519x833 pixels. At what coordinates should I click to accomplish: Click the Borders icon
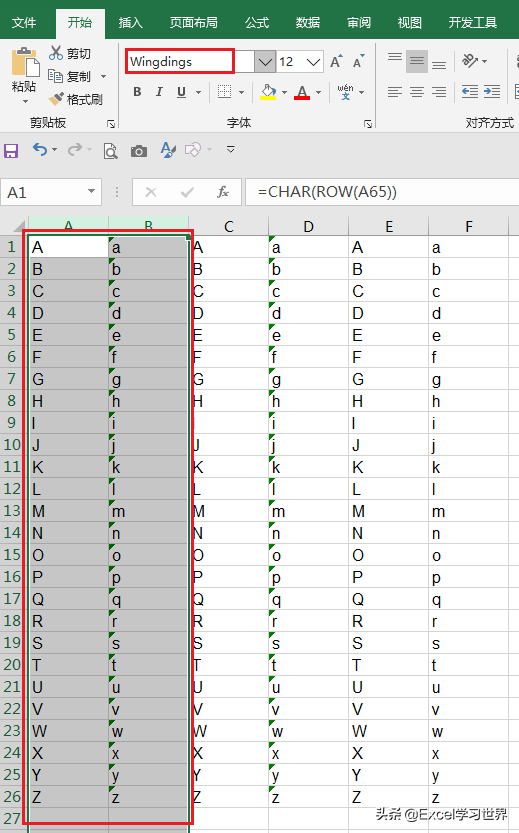click(225, 92)
